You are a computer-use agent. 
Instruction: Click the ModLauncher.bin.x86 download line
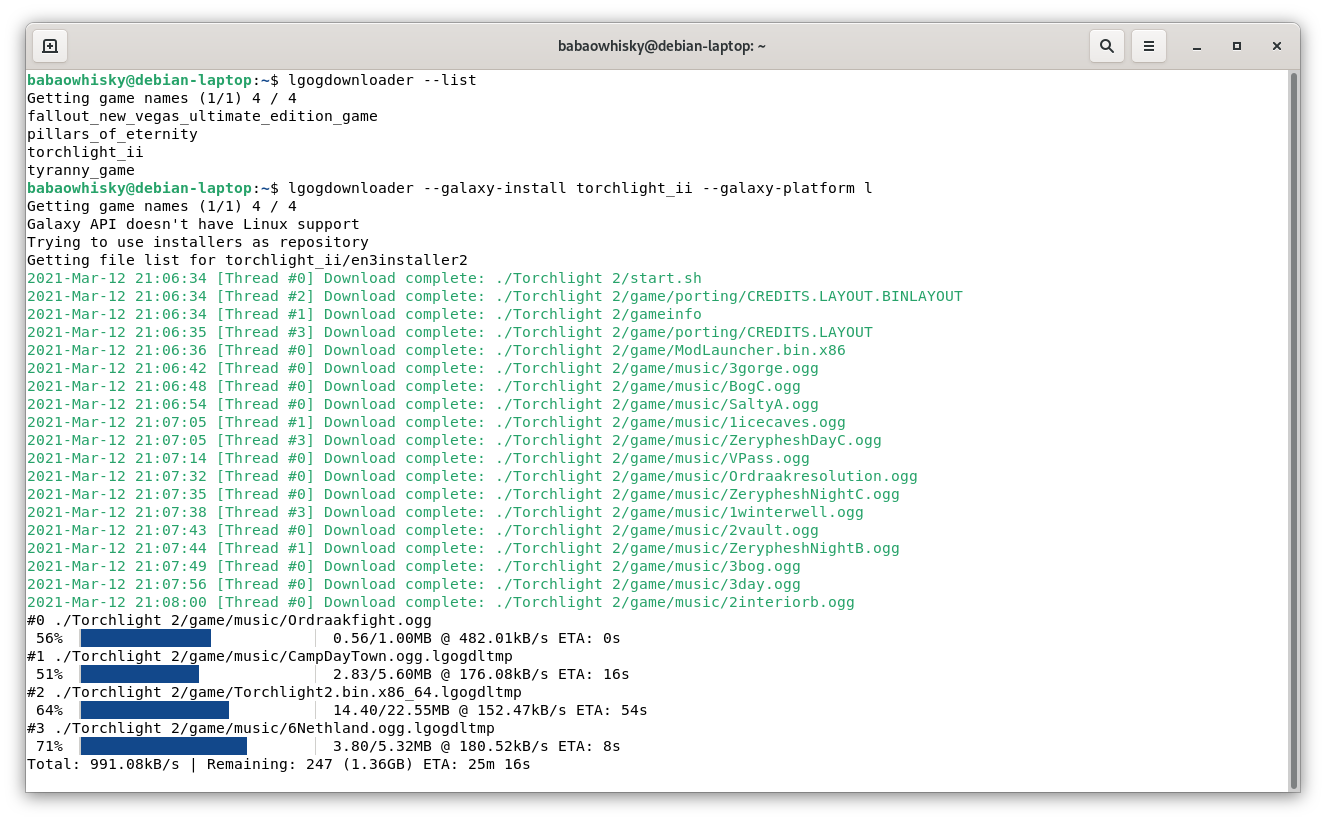436,350
